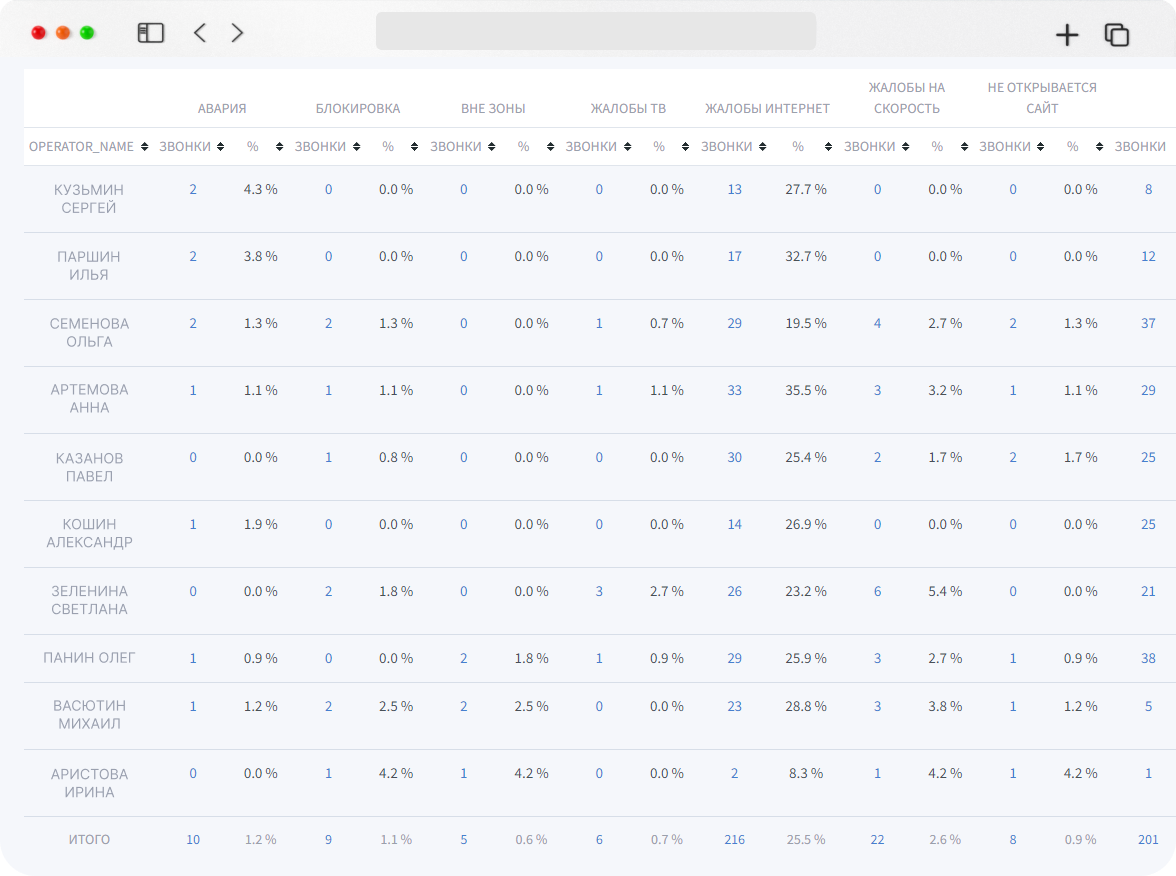Viewport: 1176px width, 876px height.
Task: Click the АВАРИЯ group header
Action: [222, 109]
